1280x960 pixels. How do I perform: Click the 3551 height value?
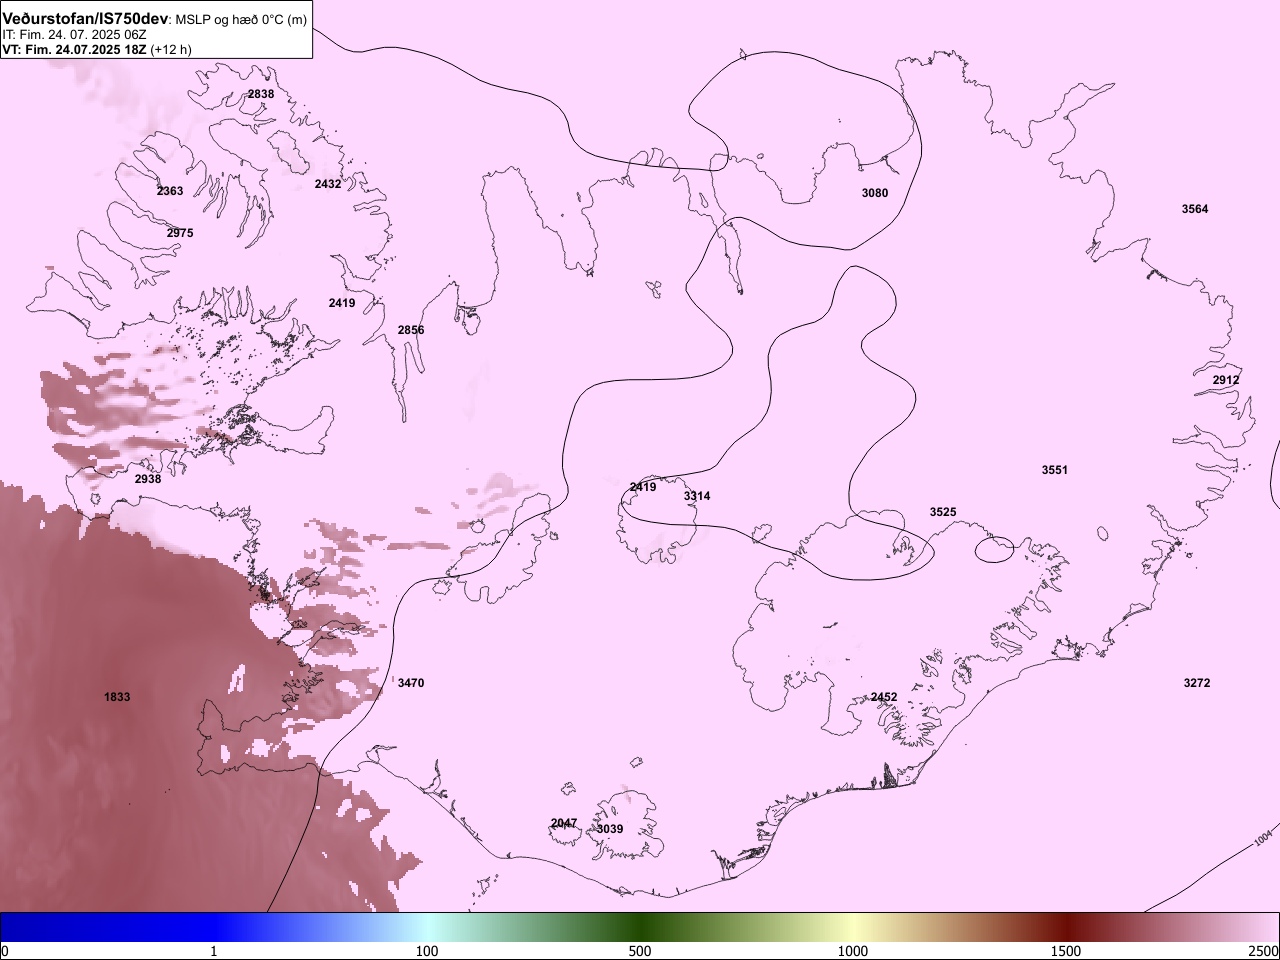(x=1055, y=470)
